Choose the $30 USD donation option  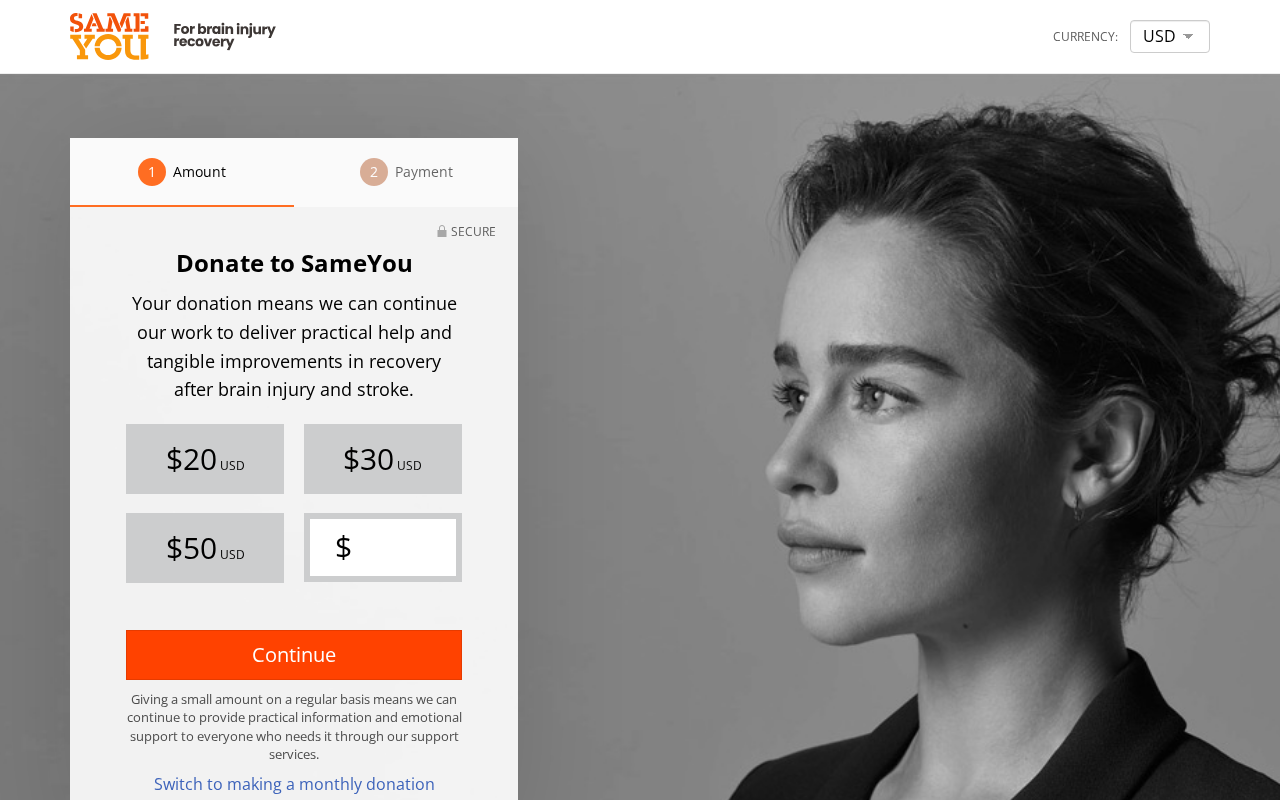pos(383,459)
